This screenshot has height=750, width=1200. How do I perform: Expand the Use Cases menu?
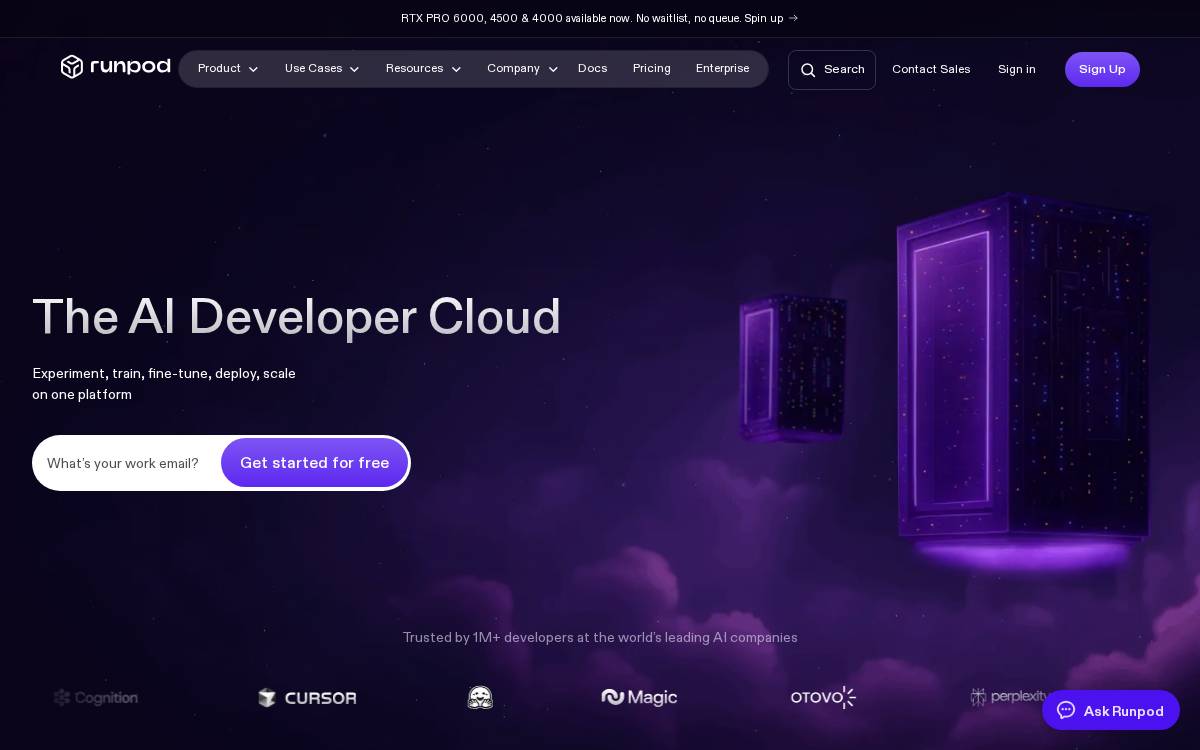(322, 69)
